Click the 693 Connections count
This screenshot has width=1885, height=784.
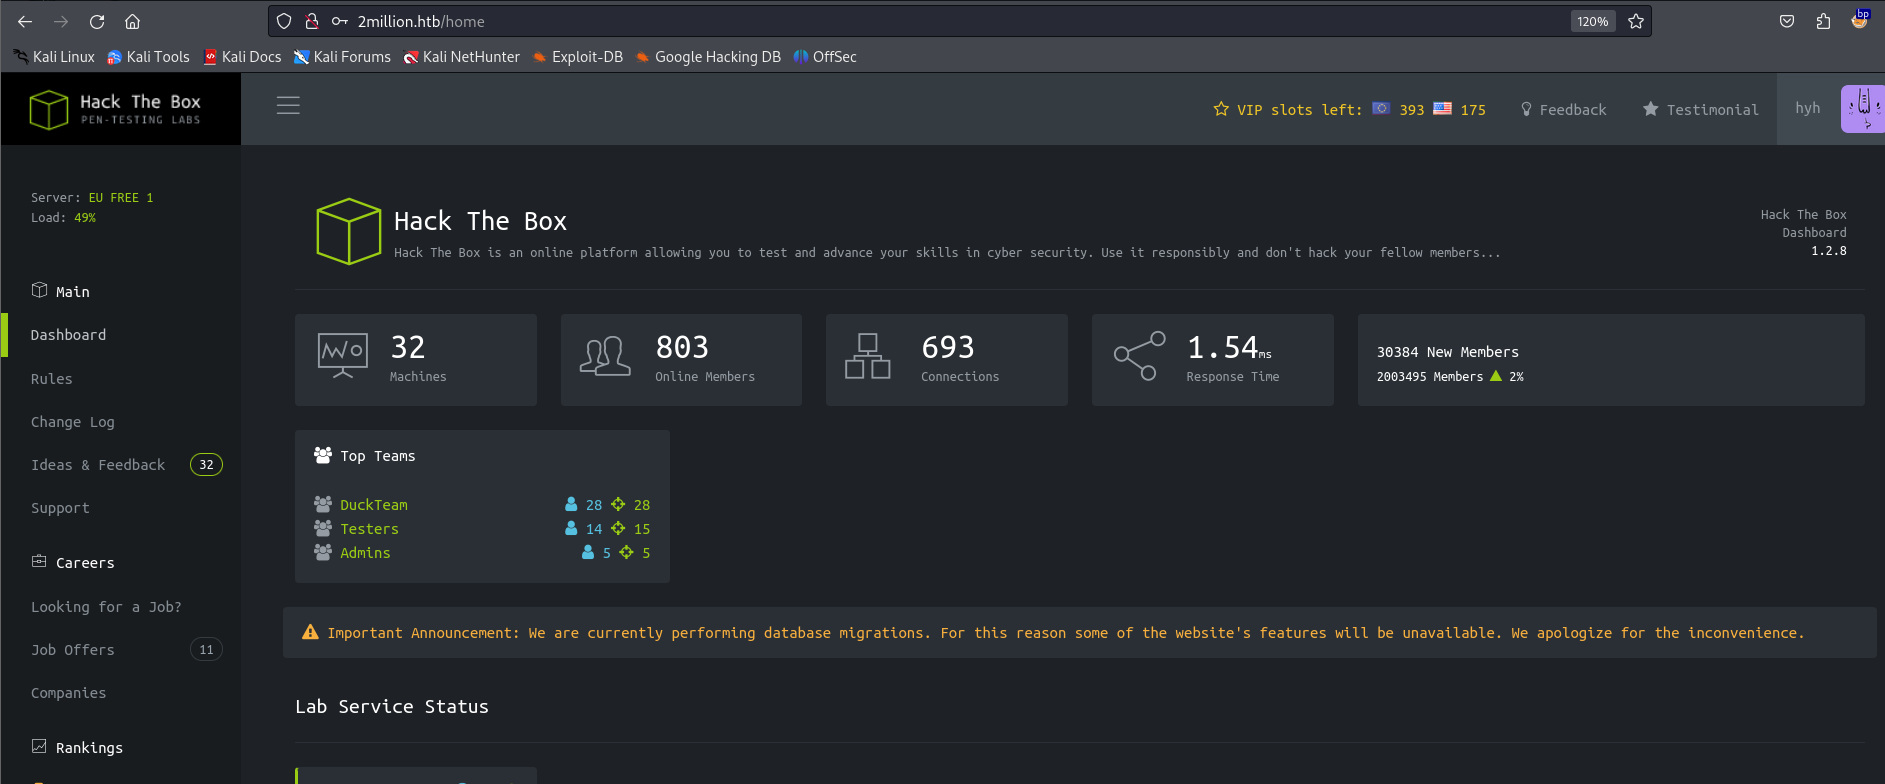948,347
